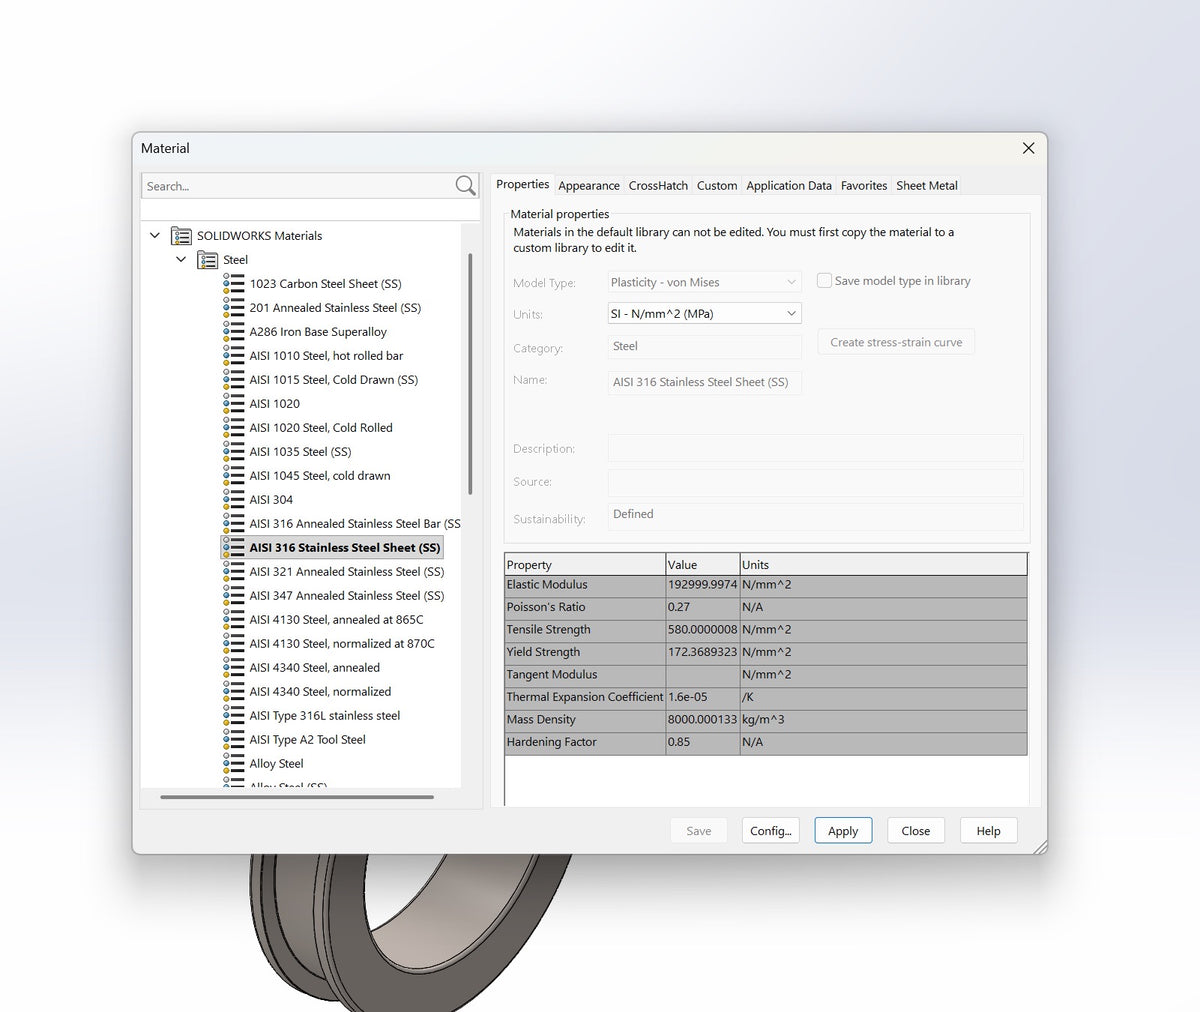Image resolution: width=1200 pixels, height=1012 pixels.
Task: Click the AISI 1010 Steel hot rolled bar icon
Action: (x=234, y=356)
